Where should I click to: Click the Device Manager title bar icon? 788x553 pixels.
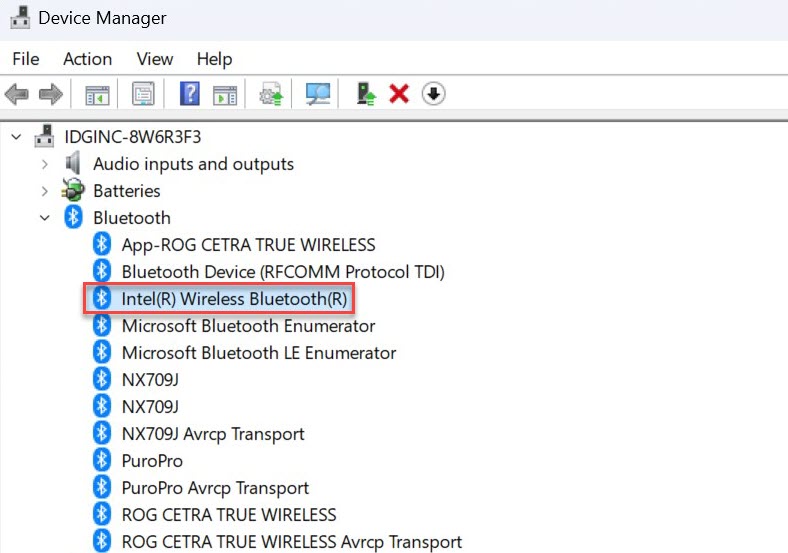click(x=20, y=18)
